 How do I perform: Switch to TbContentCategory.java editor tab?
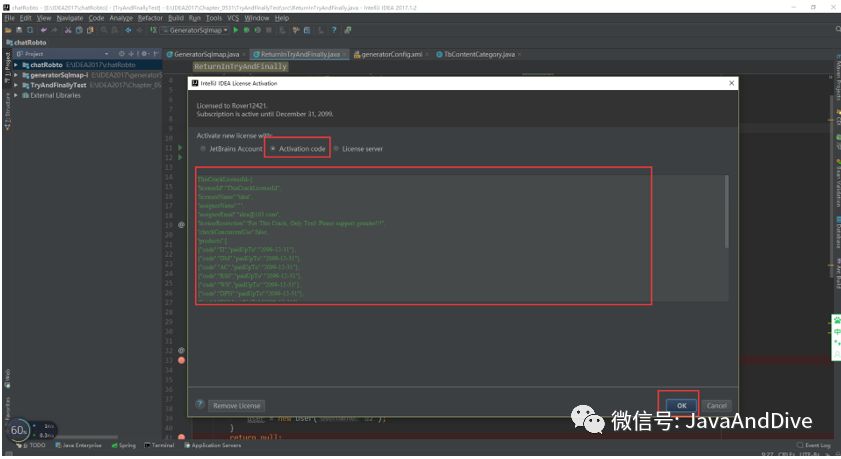[x=478, y=54]
